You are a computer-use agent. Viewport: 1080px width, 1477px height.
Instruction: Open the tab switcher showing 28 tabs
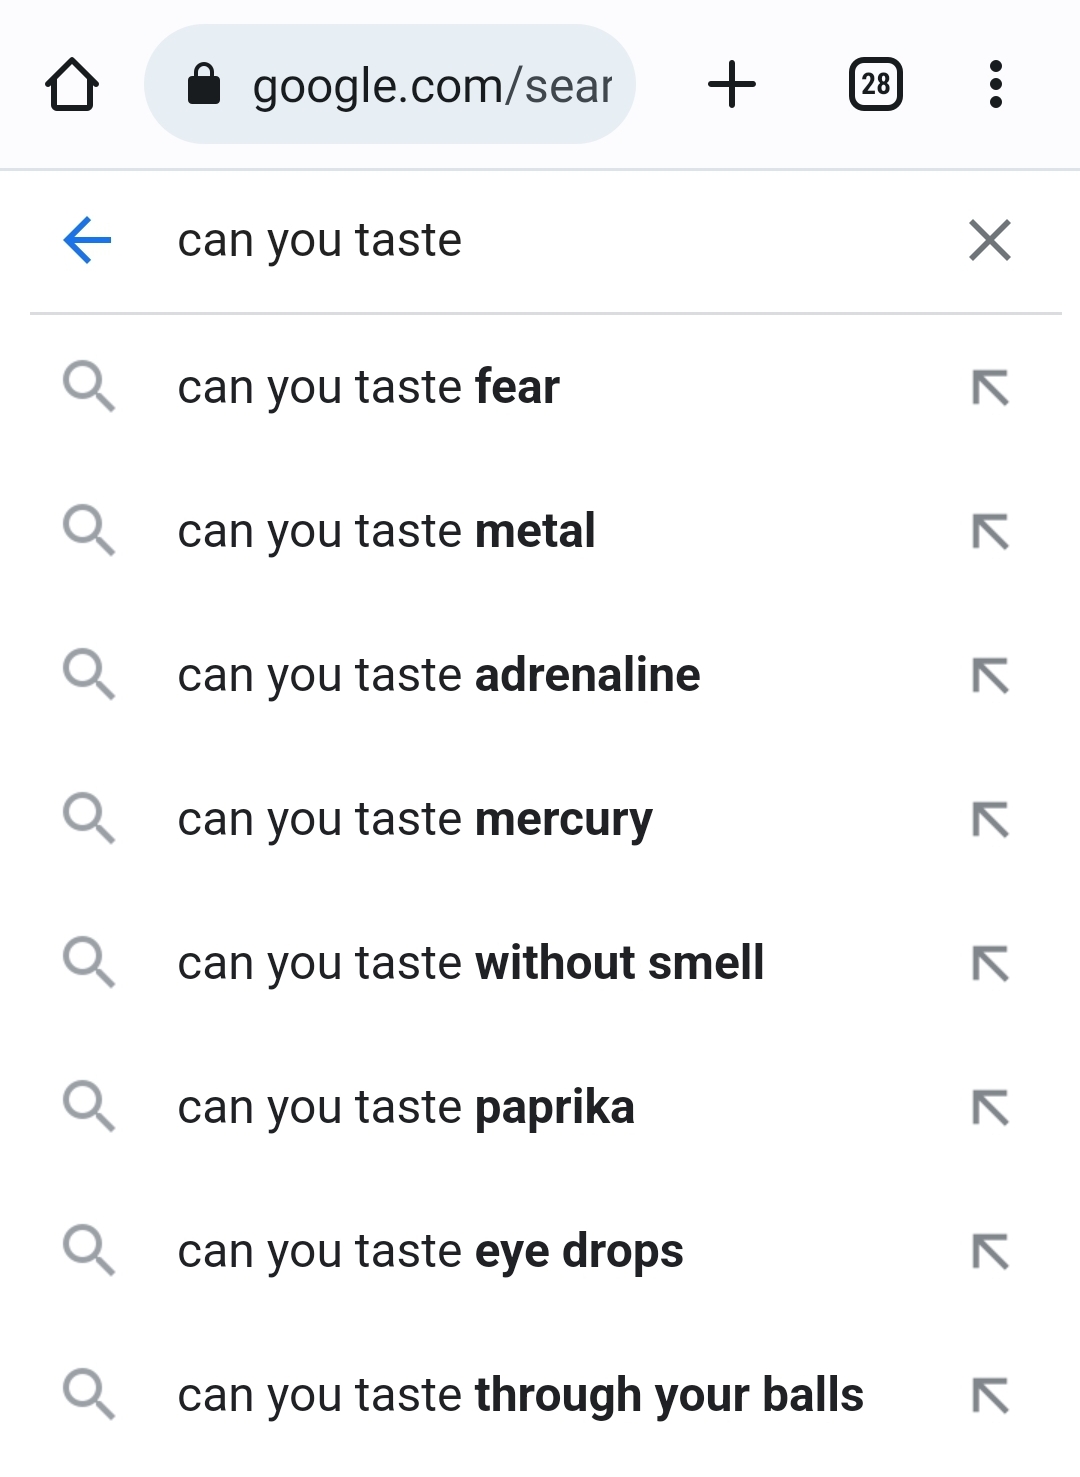click(875, 84)
